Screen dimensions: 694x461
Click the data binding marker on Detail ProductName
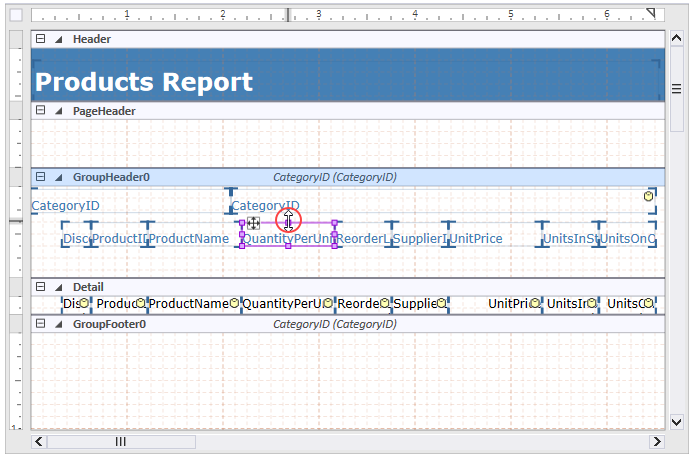tap(233, 303)
